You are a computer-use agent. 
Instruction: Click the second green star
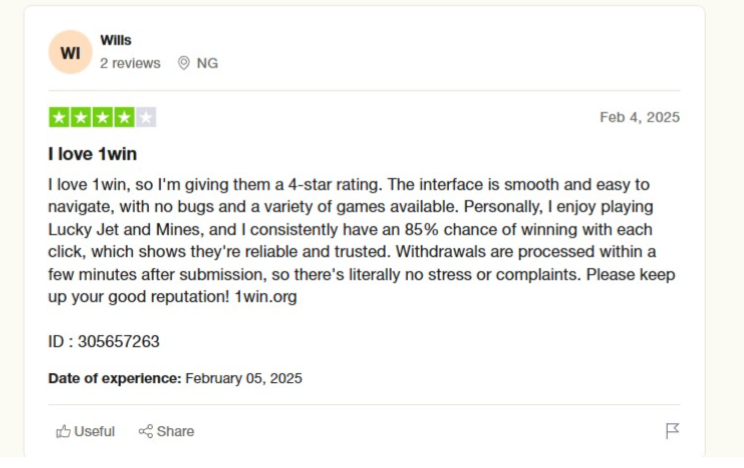pos(81,117)
